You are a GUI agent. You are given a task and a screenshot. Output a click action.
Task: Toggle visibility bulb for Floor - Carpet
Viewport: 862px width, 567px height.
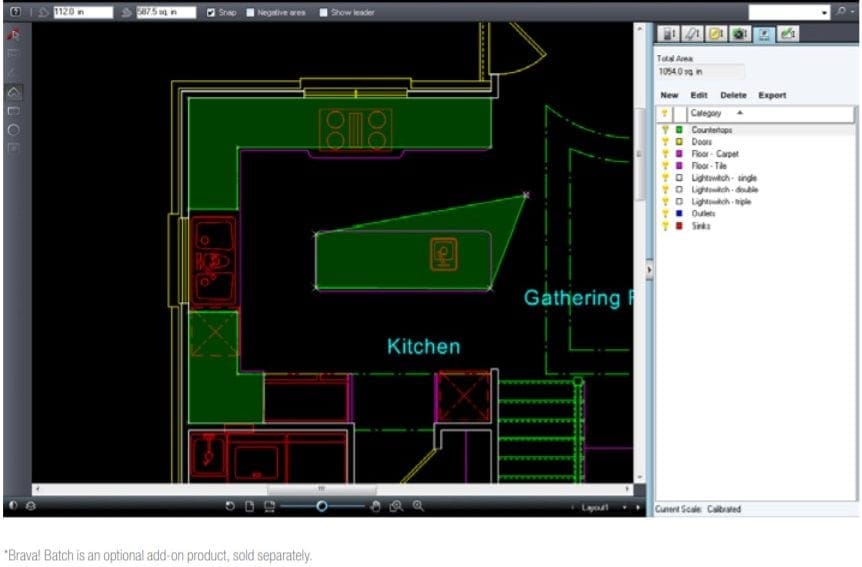pyautogui.click(x=665, y=154)
